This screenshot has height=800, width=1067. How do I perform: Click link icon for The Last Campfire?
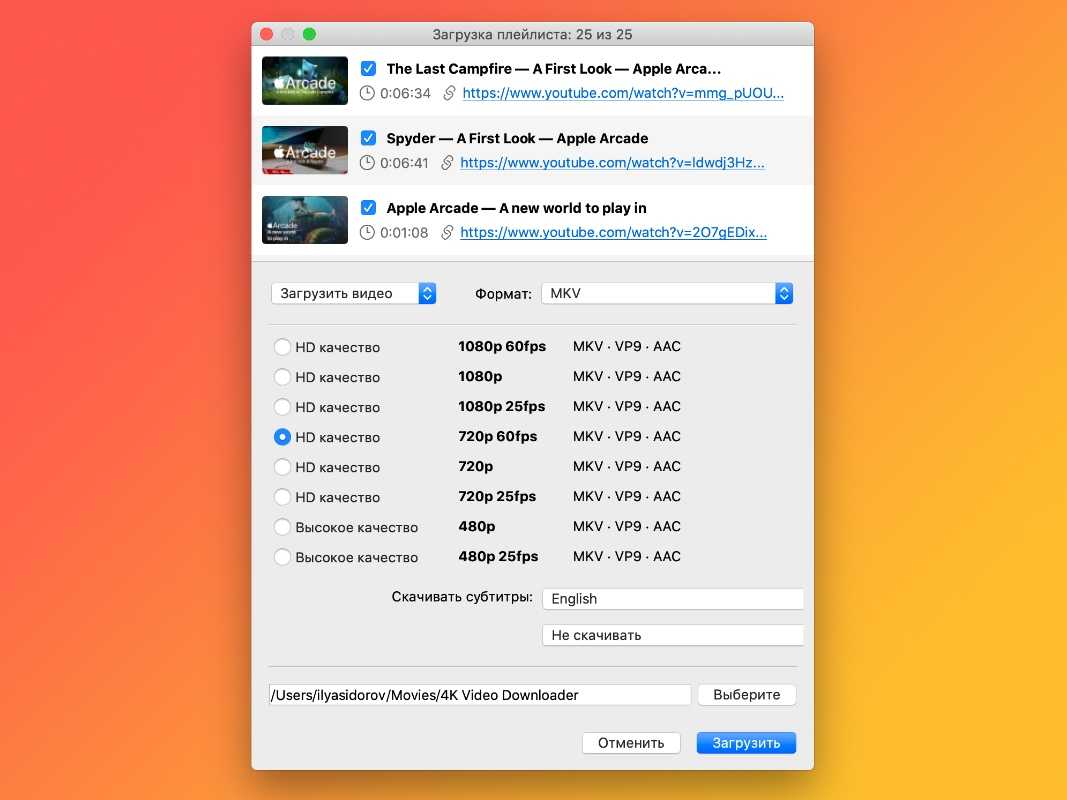pos(450,93)
